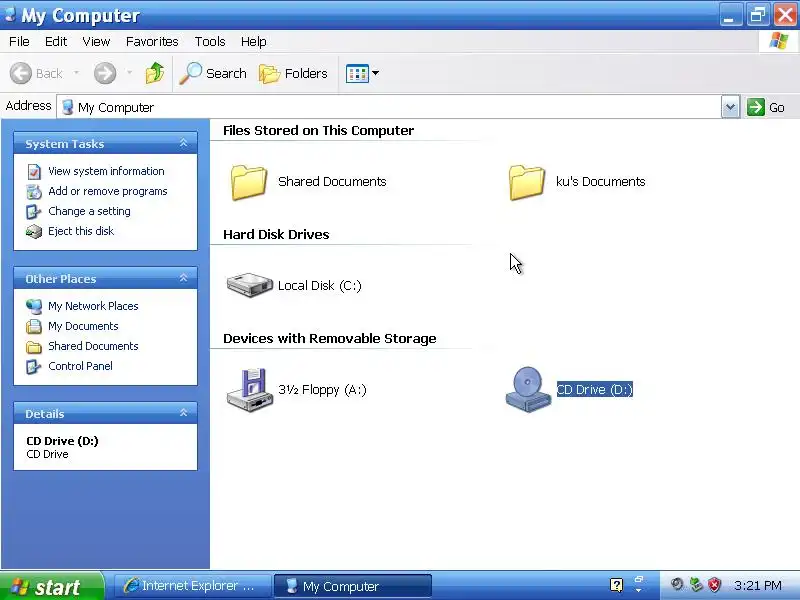Click the address bar My Computer icon
Screen dimensions: 800x600
(x=67, y=107)
